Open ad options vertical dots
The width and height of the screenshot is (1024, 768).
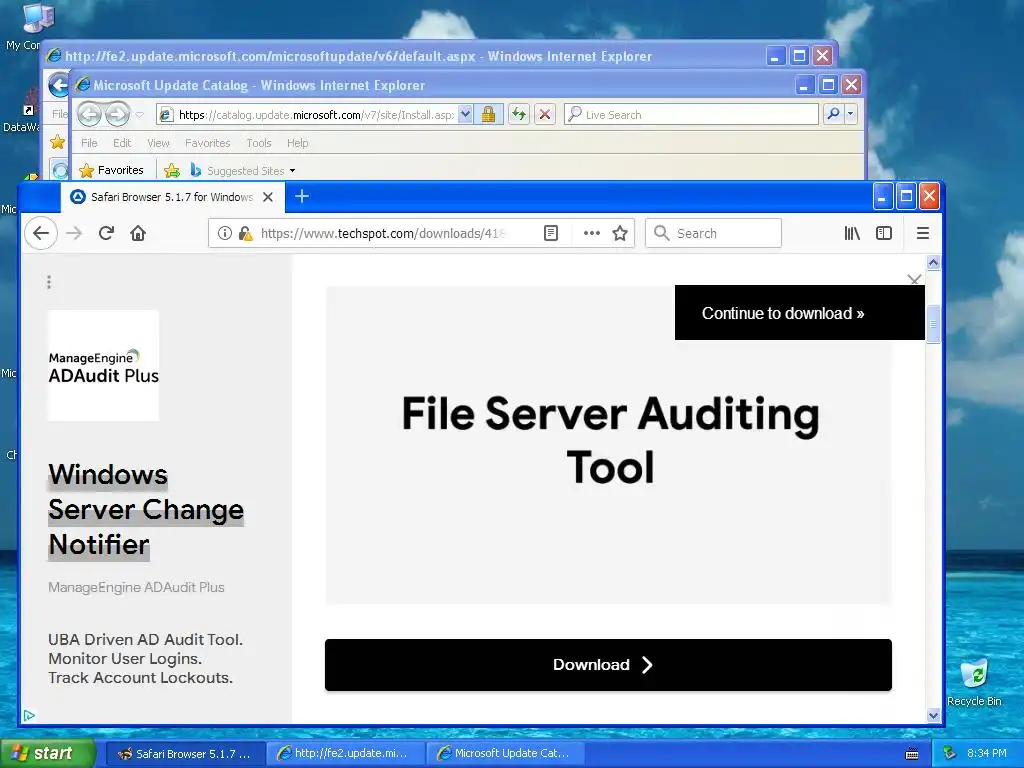(49, 282)
